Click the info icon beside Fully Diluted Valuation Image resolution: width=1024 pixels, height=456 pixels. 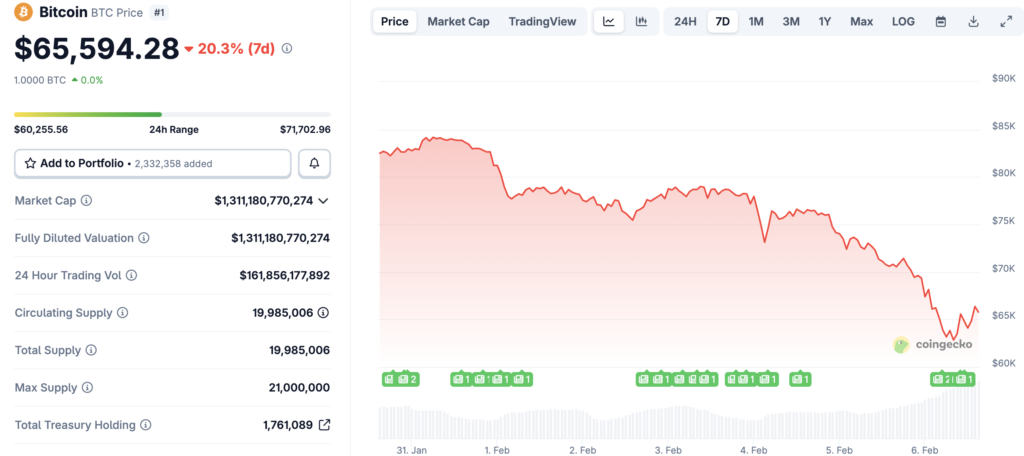click(x=144, y=238)
